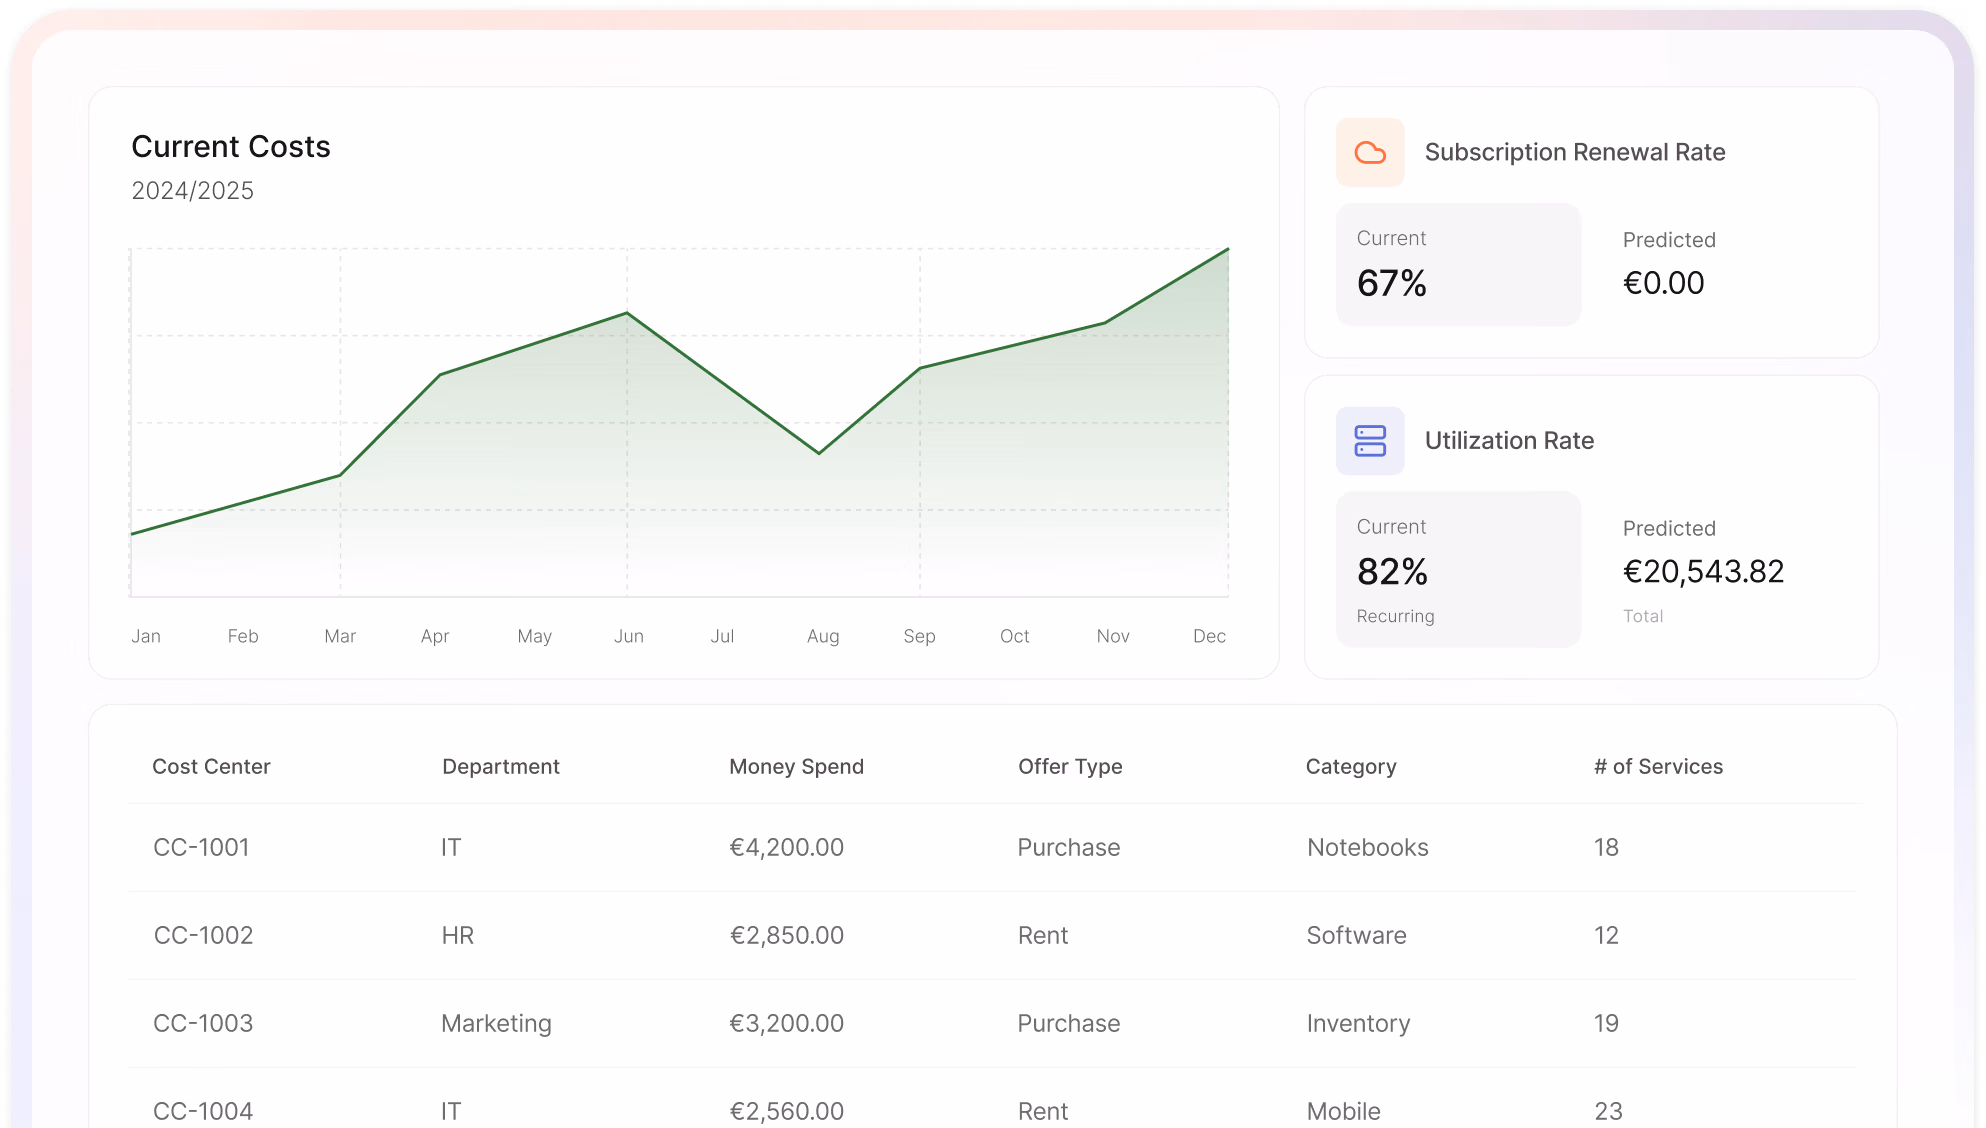Viewport: 1986px width, 1128px height.
Task: Click the Department column header
Action: point(500,766)
